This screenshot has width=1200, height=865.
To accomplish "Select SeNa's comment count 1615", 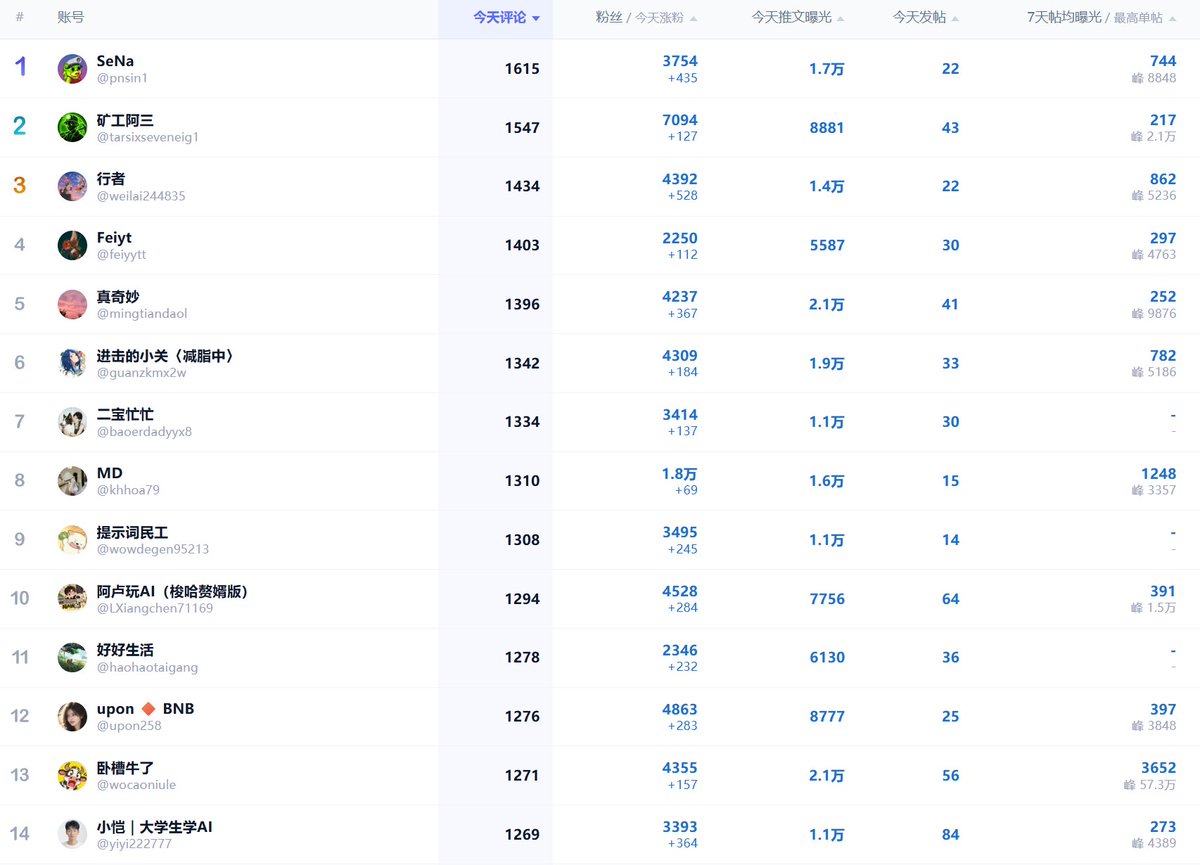I will point(522,69).
